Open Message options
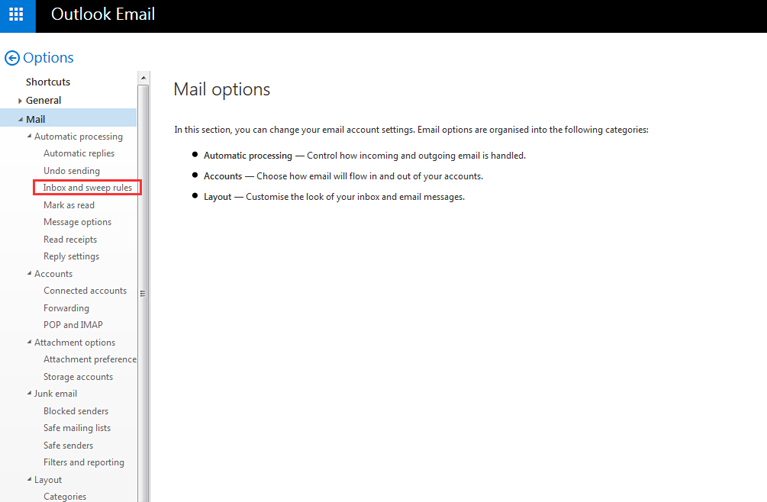Image resolution: width=767 pixels, height=502 pixels. pos(77,222)
